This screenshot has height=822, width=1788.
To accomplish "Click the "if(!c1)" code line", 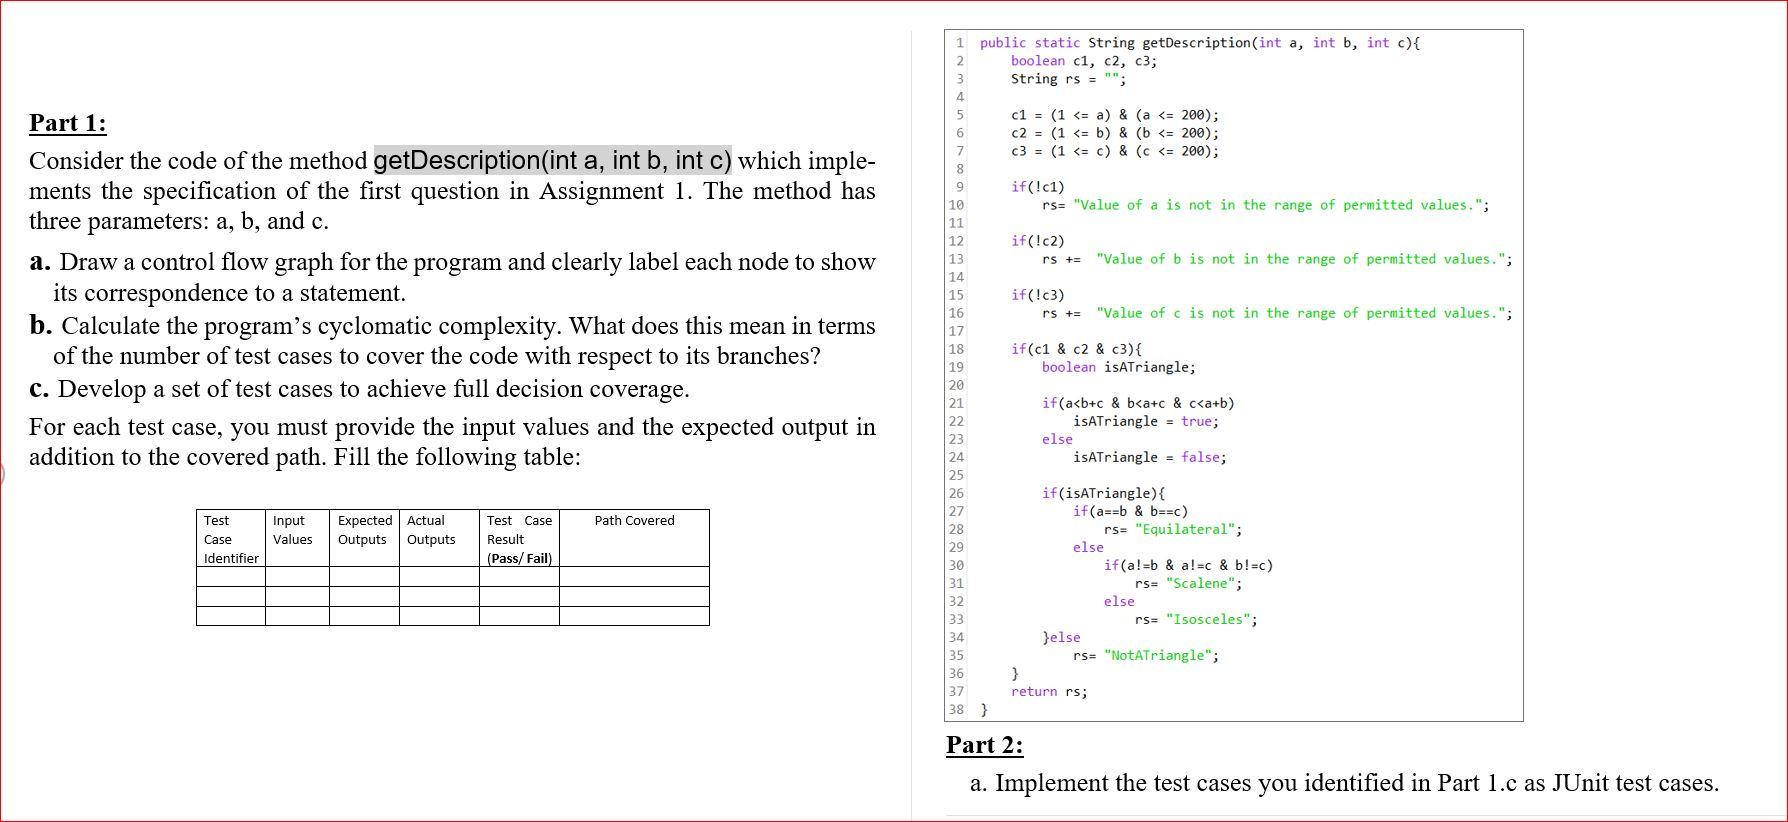I will [1037, 187].
